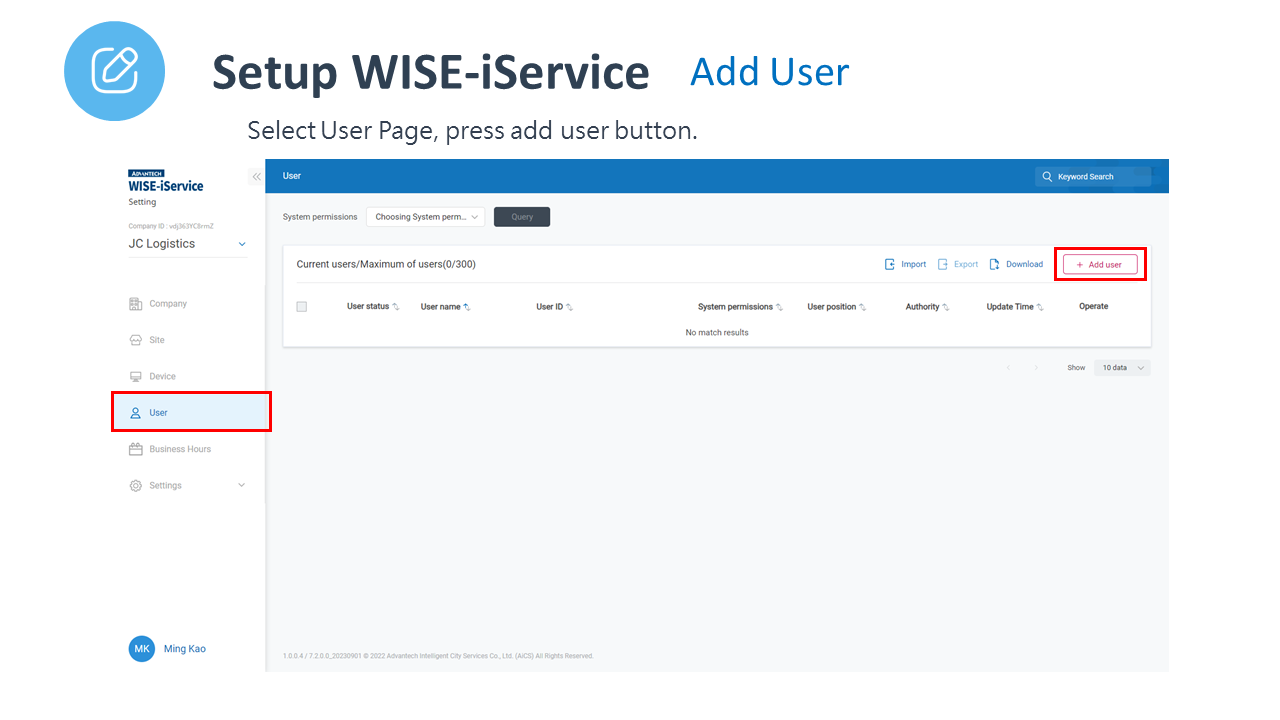Click the Settings gear icon
This screenshot has width=1280, height=720.
point(136,486)
